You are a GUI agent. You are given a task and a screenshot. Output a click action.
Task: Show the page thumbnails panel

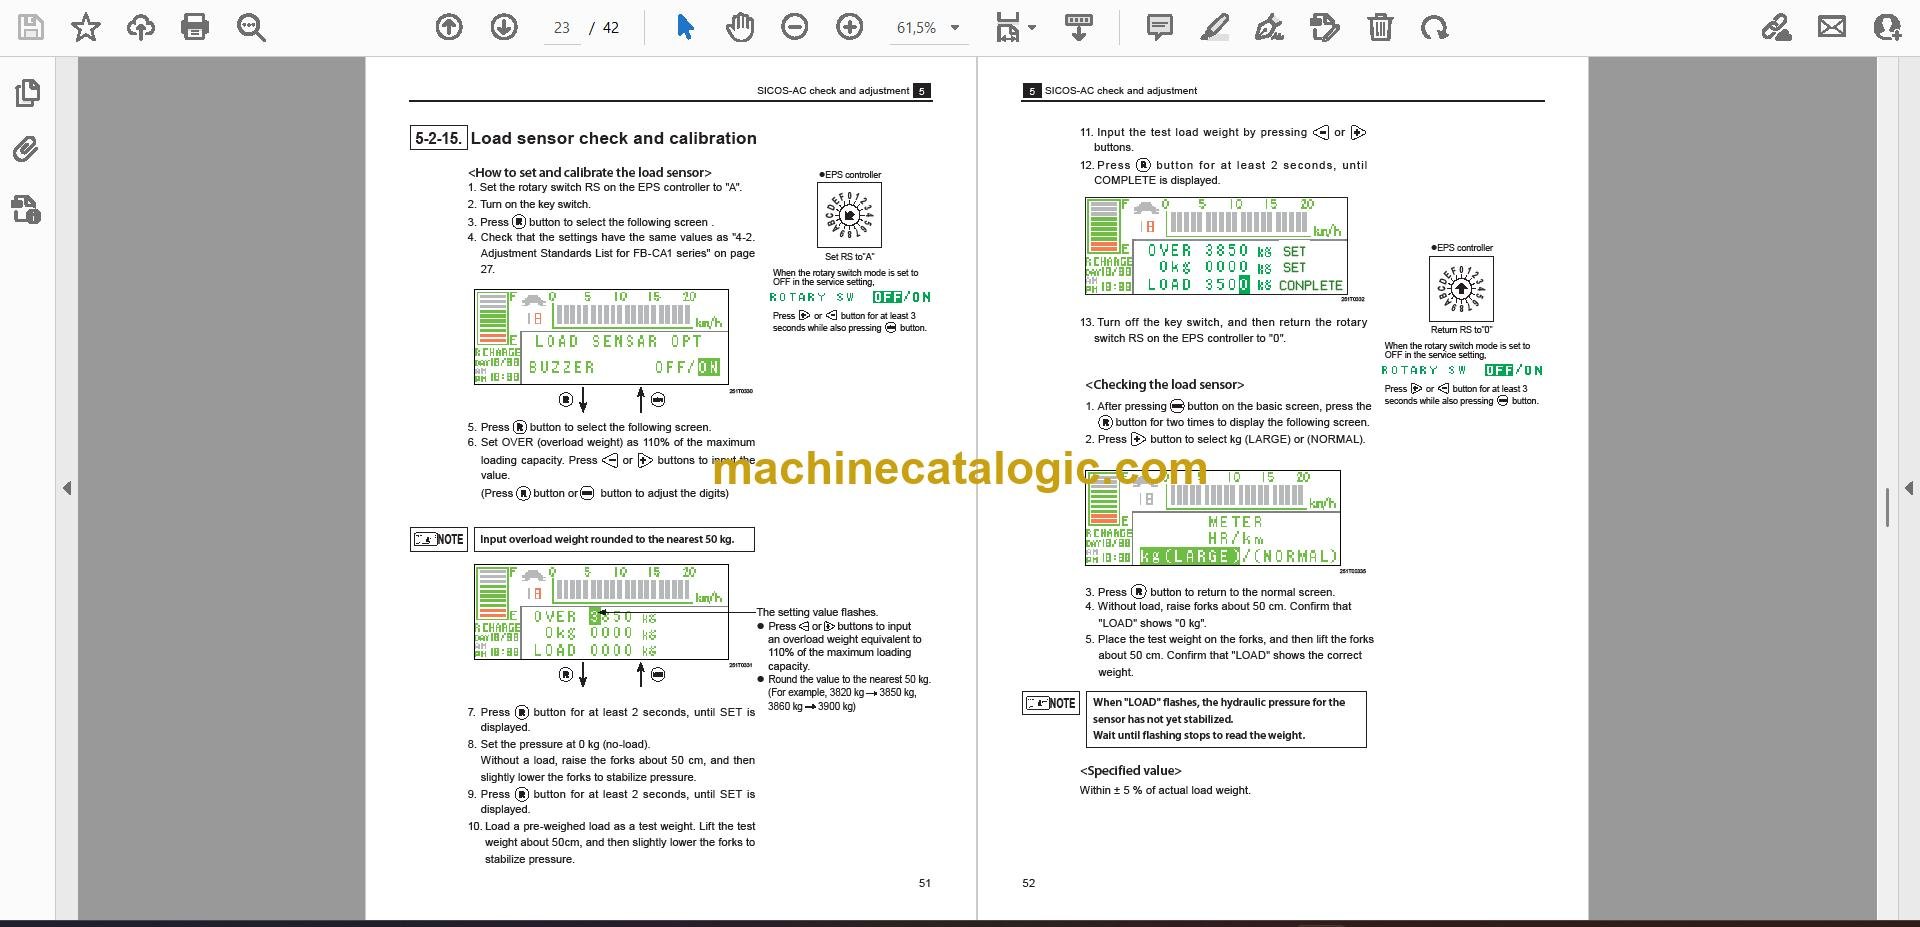pos(28,93)
